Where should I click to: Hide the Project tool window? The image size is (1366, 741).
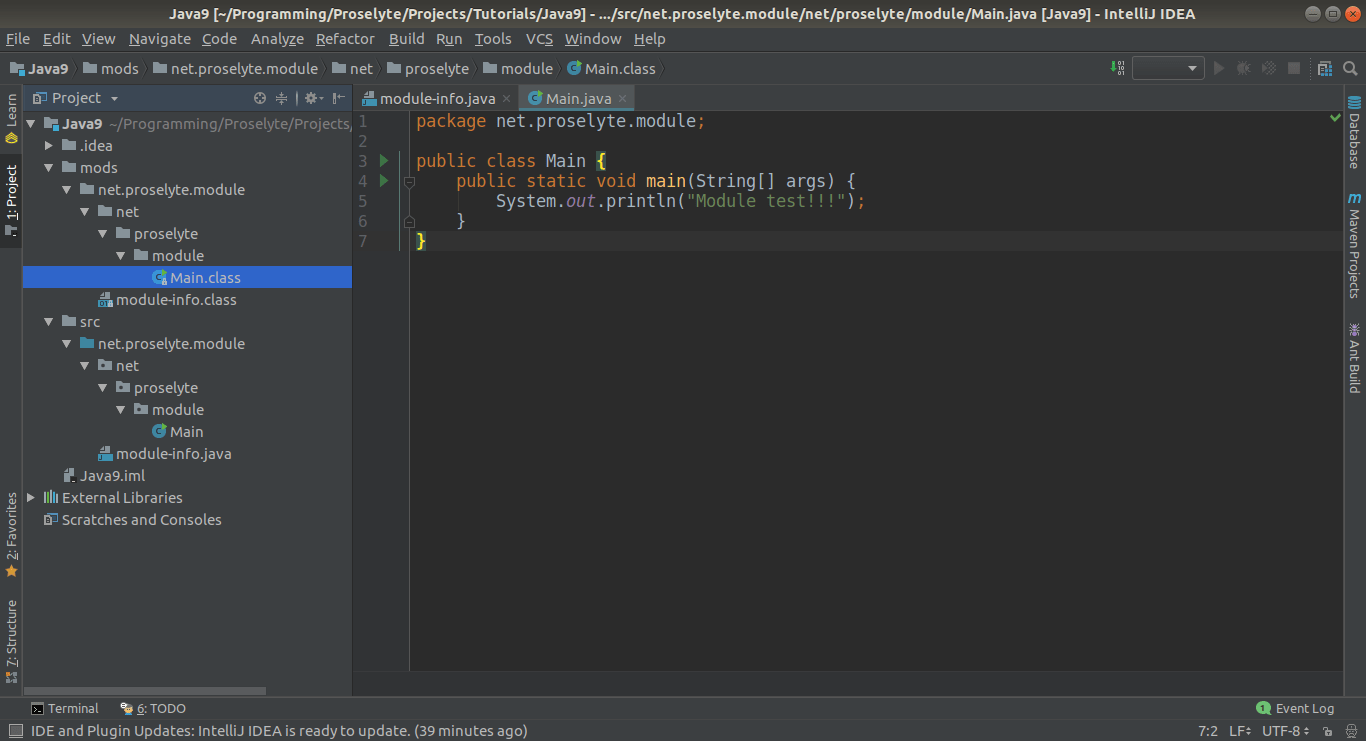(338, 98)
